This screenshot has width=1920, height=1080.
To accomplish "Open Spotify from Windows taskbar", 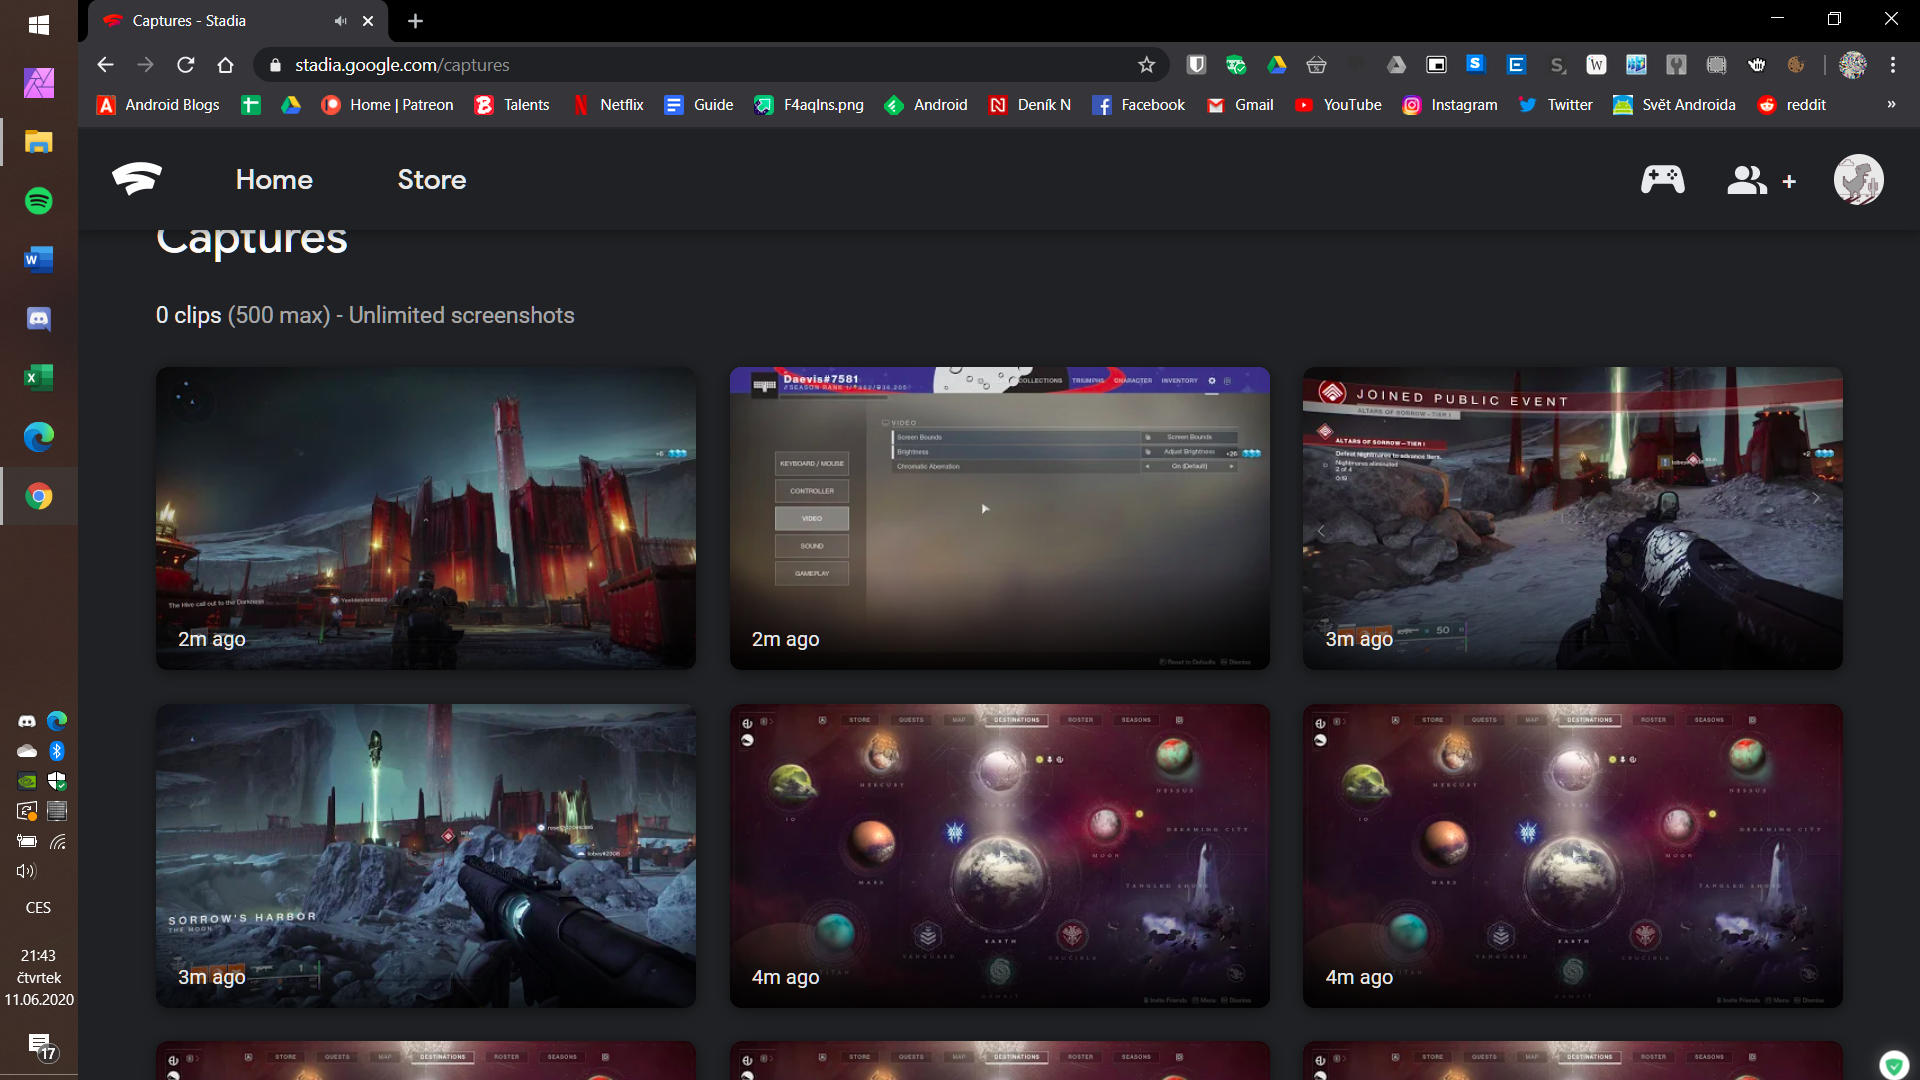I will click(39, 201).
